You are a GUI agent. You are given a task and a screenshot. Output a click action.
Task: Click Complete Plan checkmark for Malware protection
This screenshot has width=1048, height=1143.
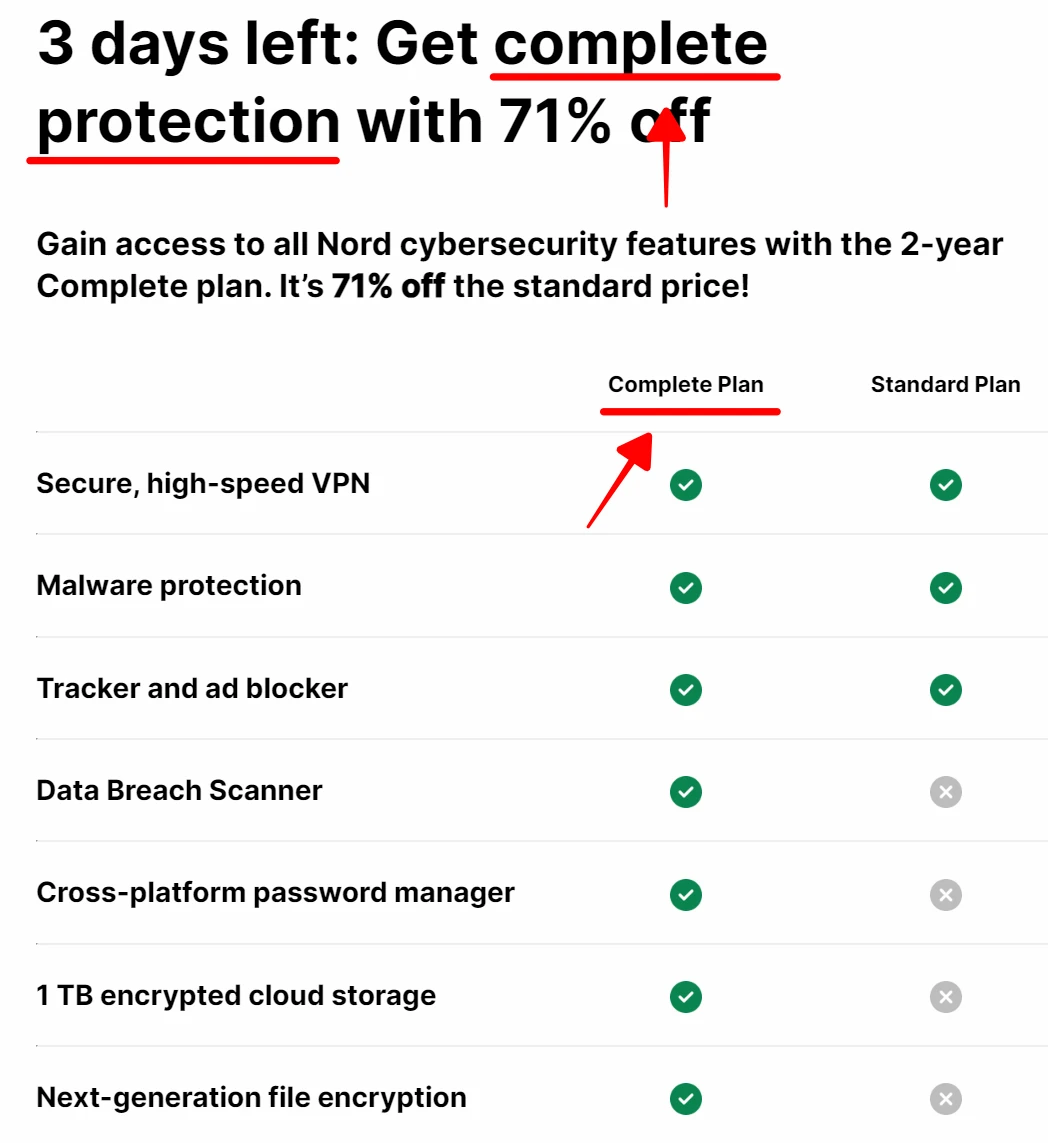point(686,588)
